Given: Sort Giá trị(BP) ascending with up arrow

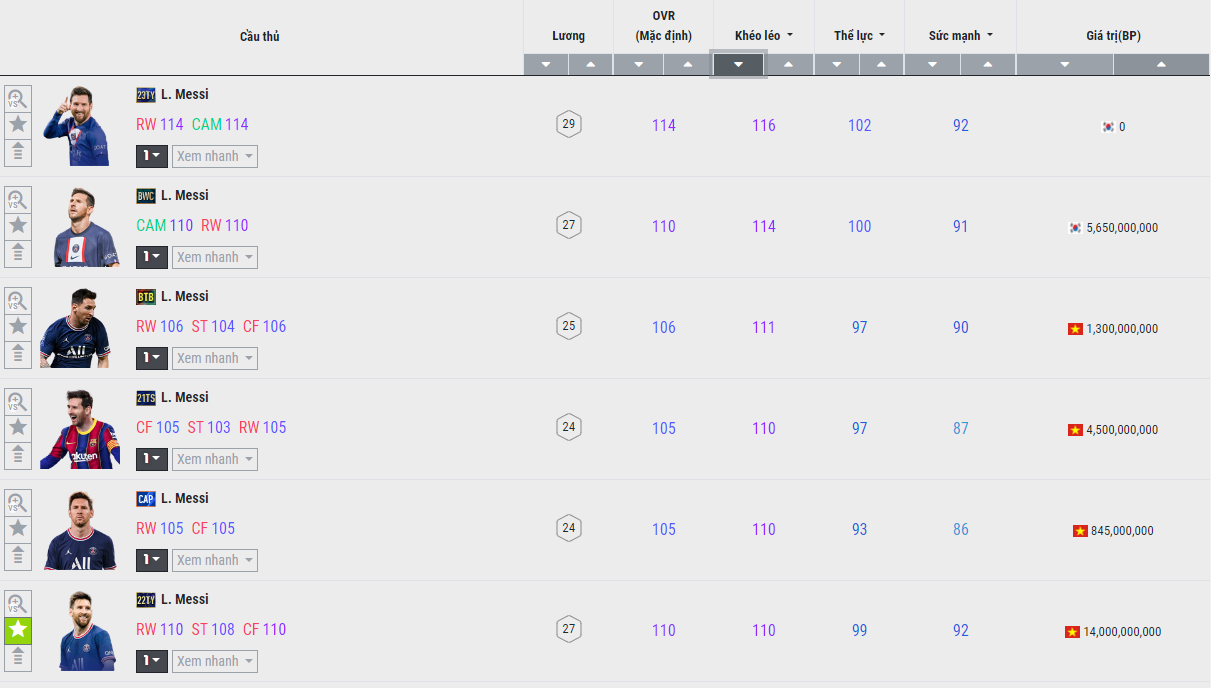Looking at the screenshot, I should (x=1161, y=65).
